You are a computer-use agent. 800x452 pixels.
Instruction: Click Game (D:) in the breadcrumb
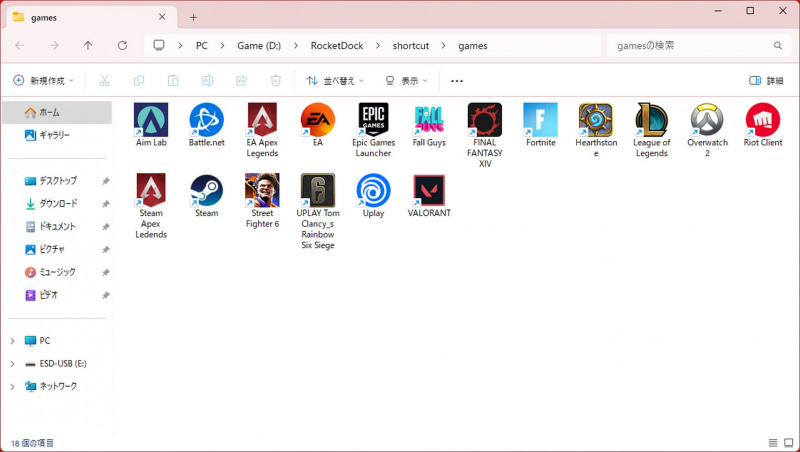pos(259,46)
